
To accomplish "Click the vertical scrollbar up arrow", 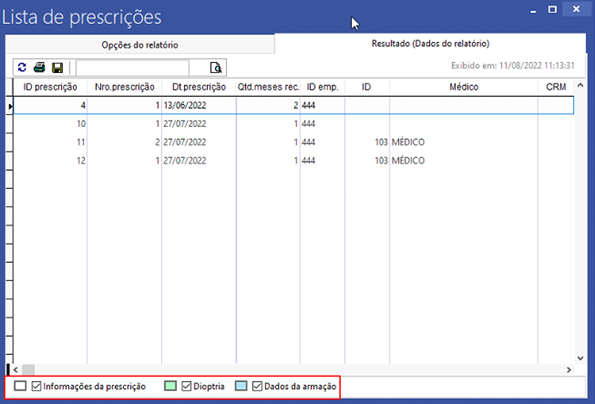I will pyautogui.click(x=580, y=86).
